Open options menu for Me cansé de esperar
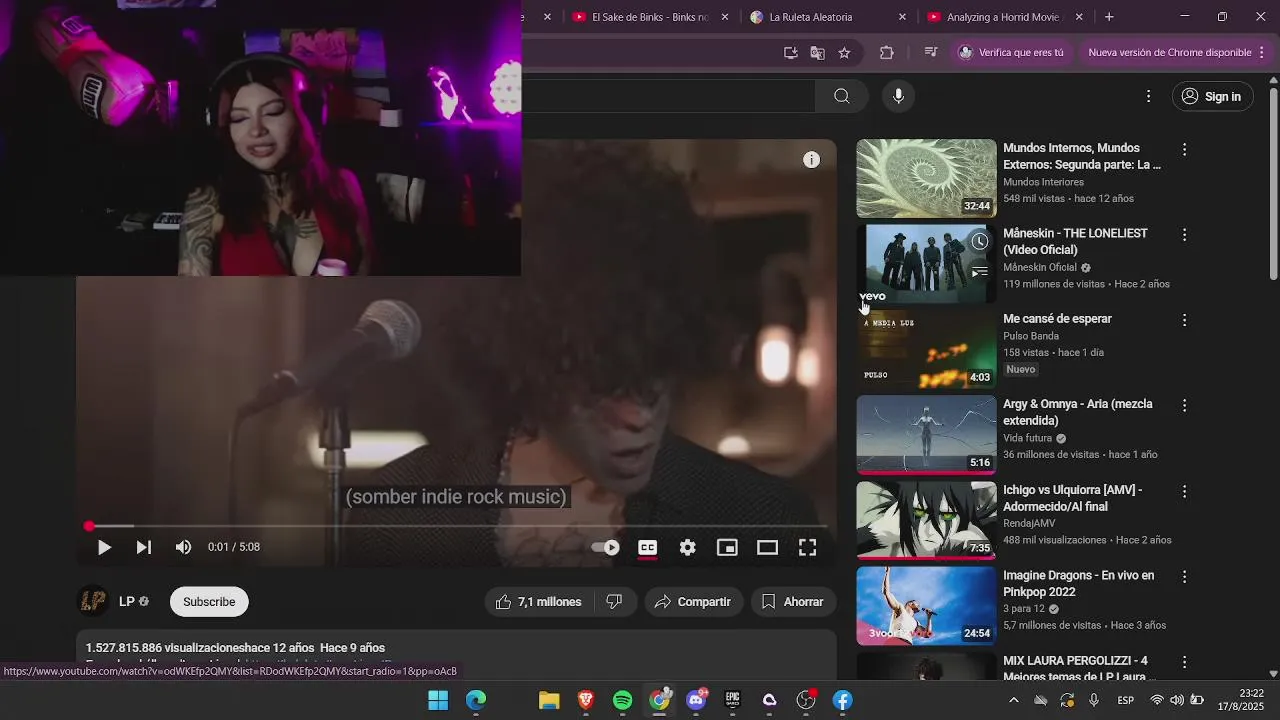The image size is (1280, 720). point(1185,320)
